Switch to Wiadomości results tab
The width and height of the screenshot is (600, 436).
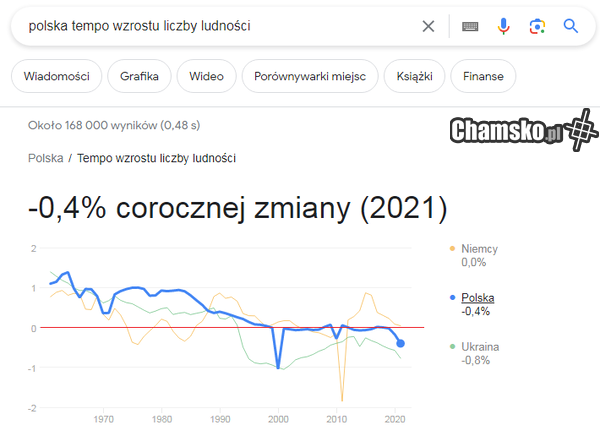pyautogui.click(x=56, y=75)
